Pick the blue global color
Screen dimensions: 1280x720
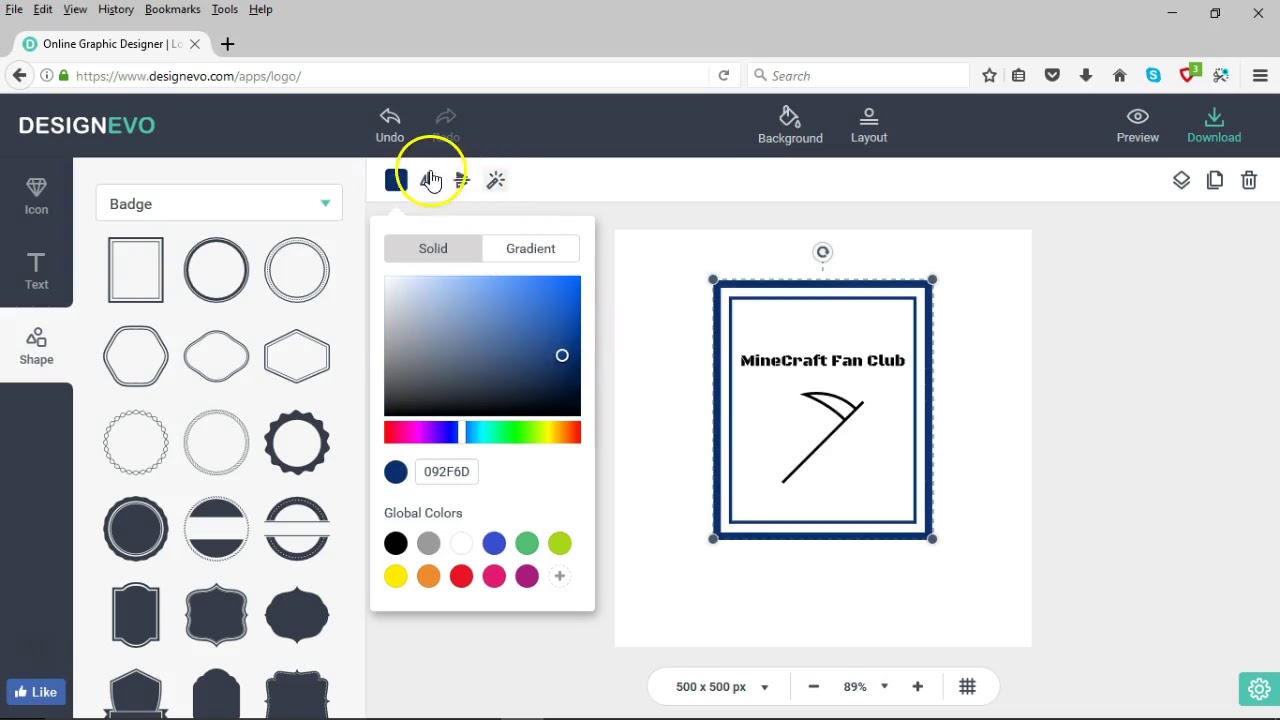click(494, 543)
